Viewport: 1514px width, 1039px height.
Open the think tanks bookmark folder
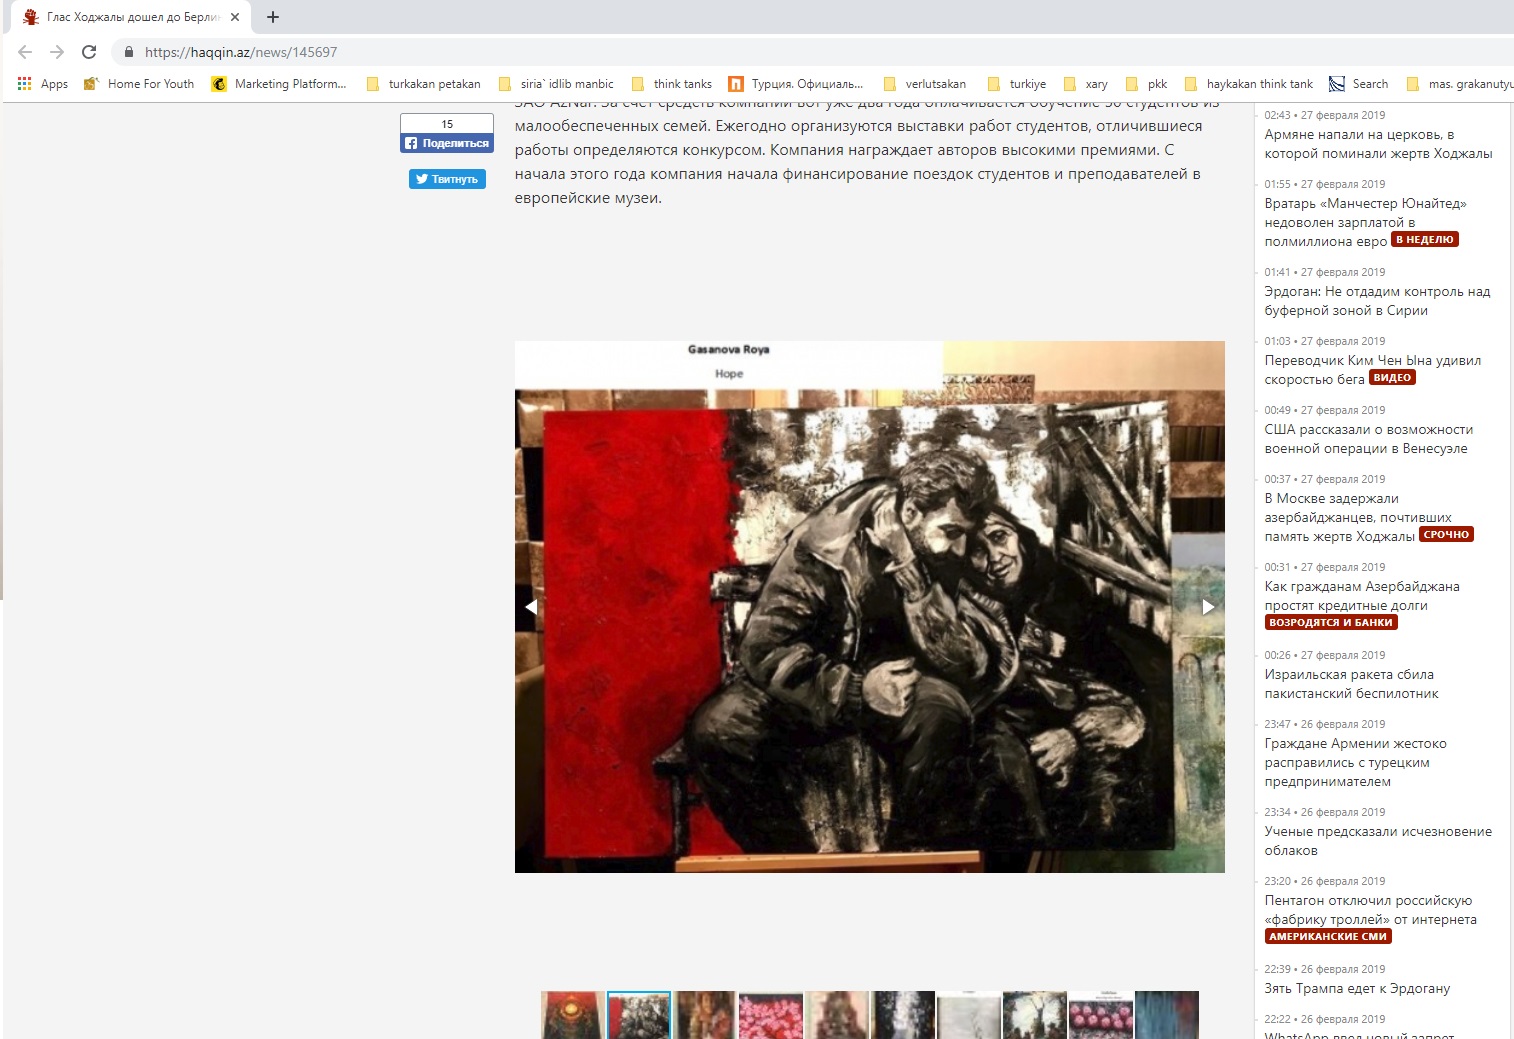tap(672, 84)
